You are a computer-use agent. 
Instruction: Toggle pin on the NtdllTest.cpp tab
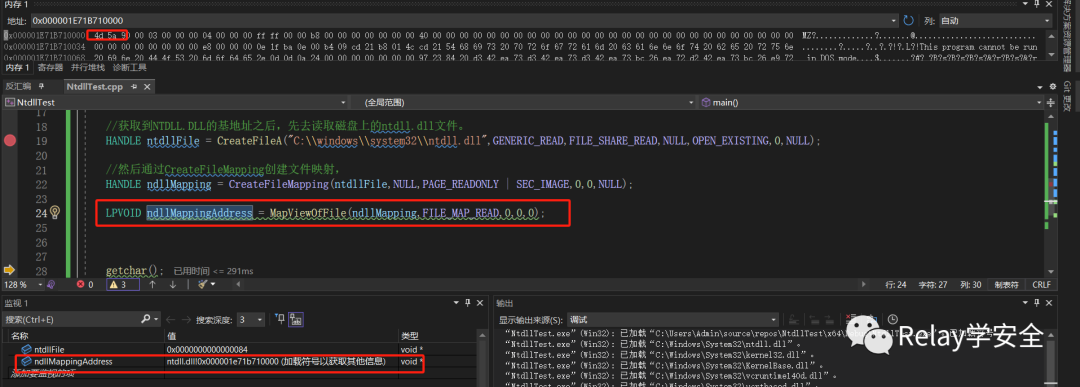[134, 87]
